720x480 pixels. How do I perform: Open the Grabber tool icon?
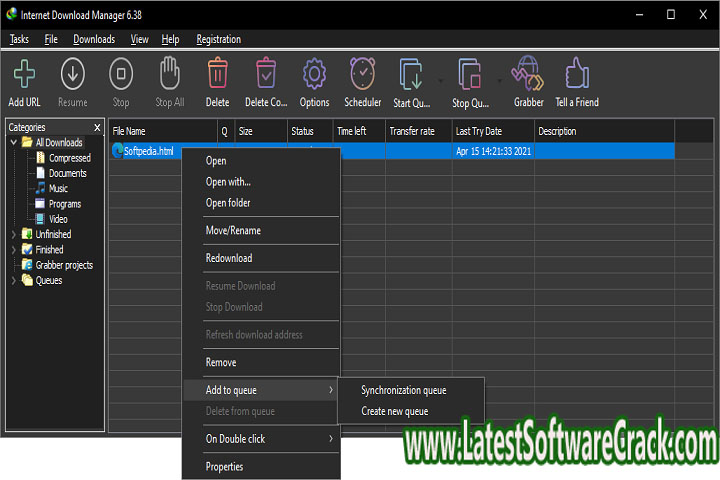[x=528, y=73]
